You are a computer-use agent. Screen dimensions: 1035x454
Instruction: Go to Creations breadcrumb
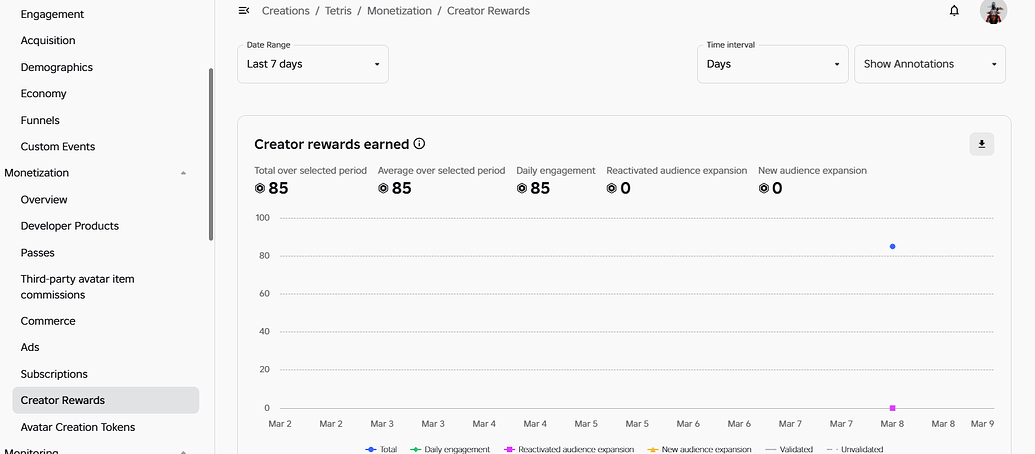(286, 11)
